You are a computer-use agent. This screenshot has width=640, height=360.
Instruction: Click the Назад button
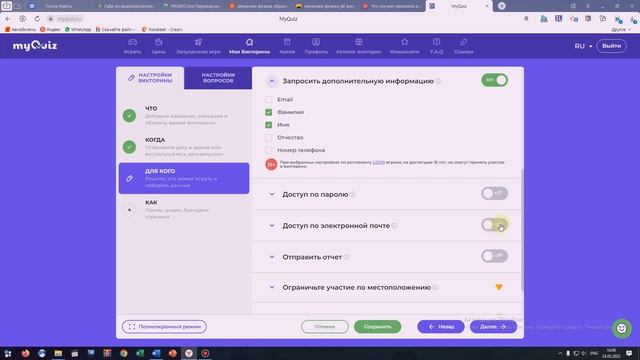pos(441,327)
